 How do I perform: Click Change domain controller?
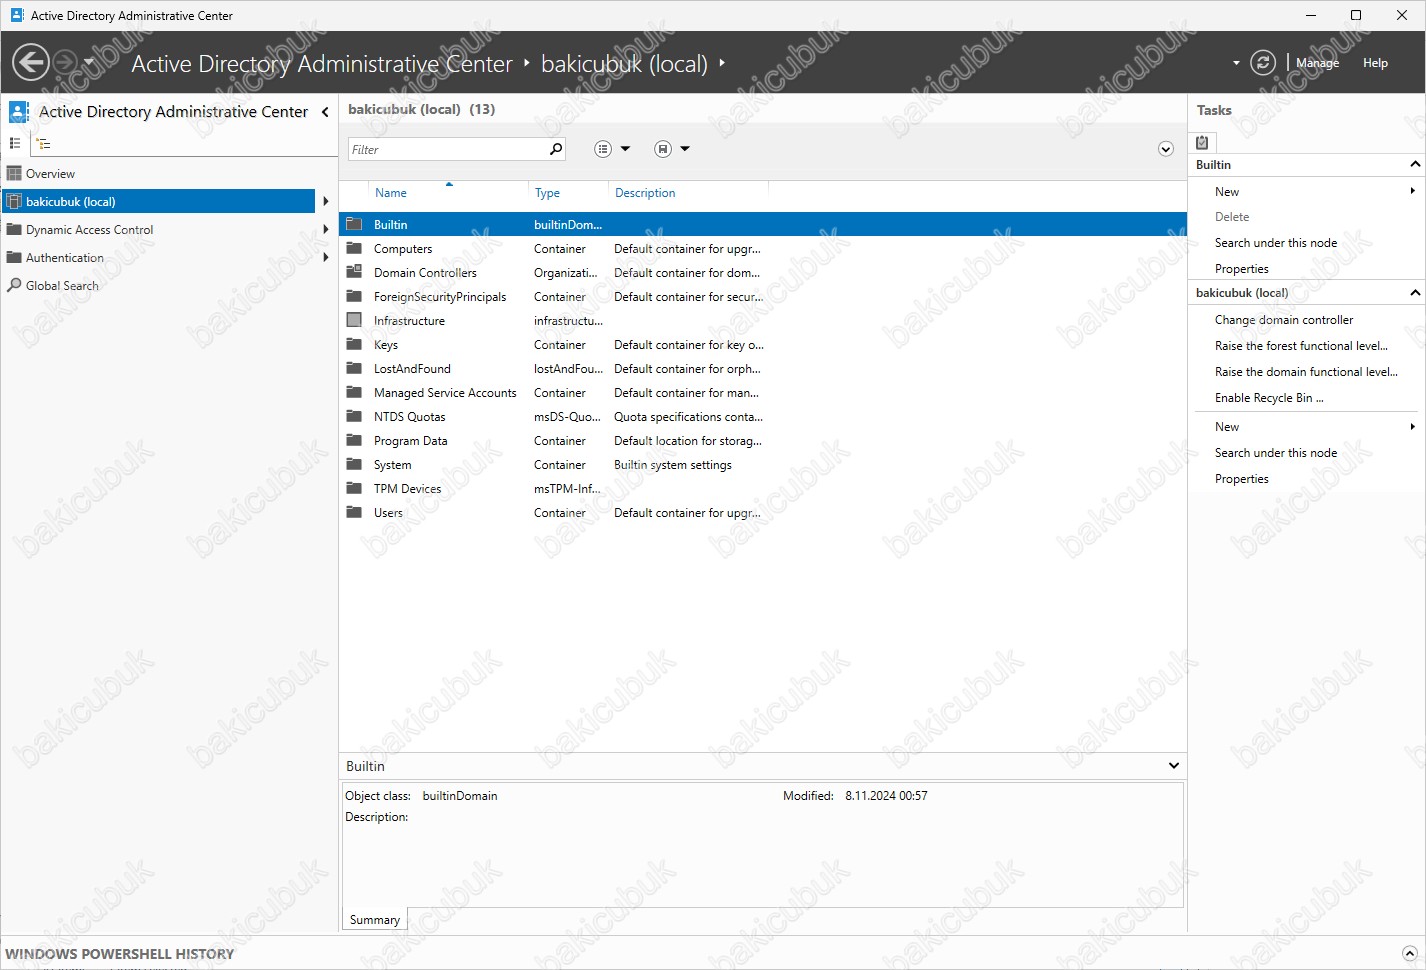coord(1284,320)
